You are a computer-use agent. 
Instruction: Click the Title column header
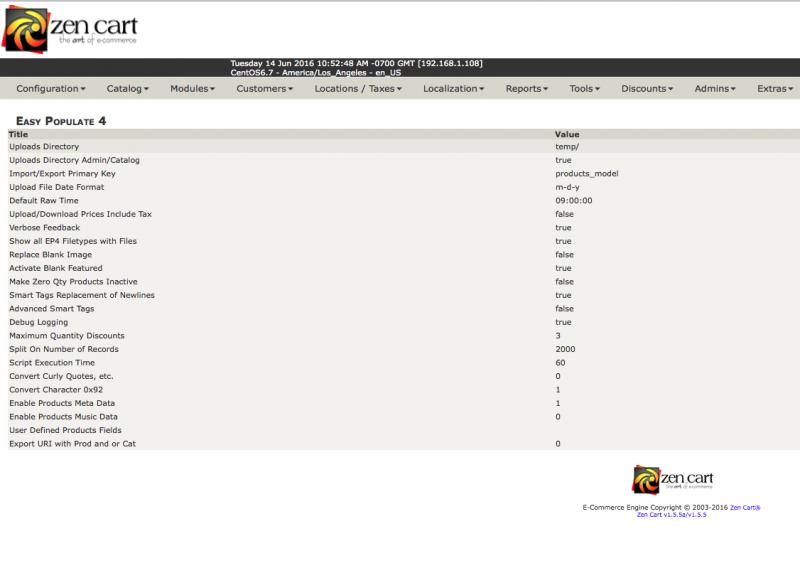click(18, 134)
